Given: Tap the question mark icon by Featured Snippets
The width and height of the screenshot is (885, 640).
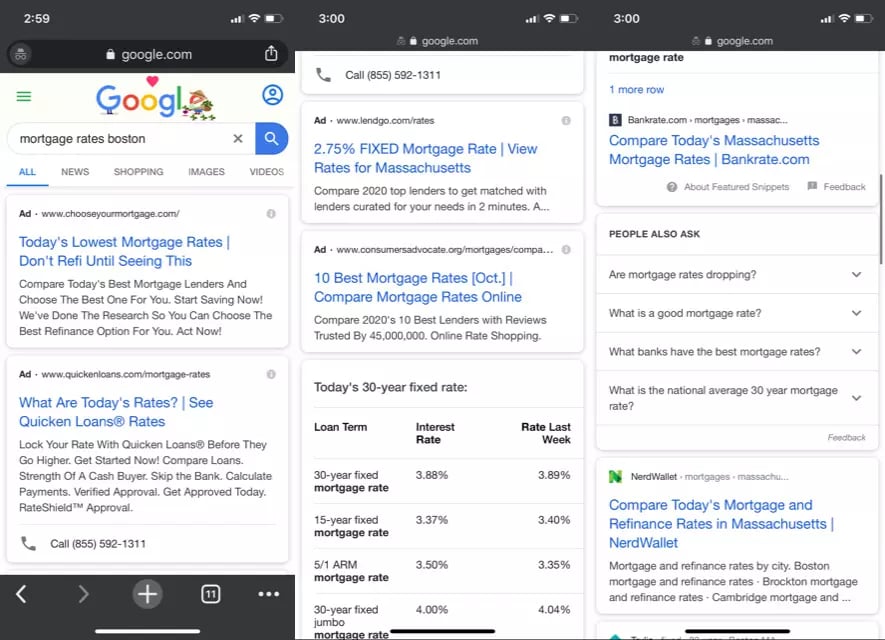Looking at the screenshot, I should pos(672,187).
